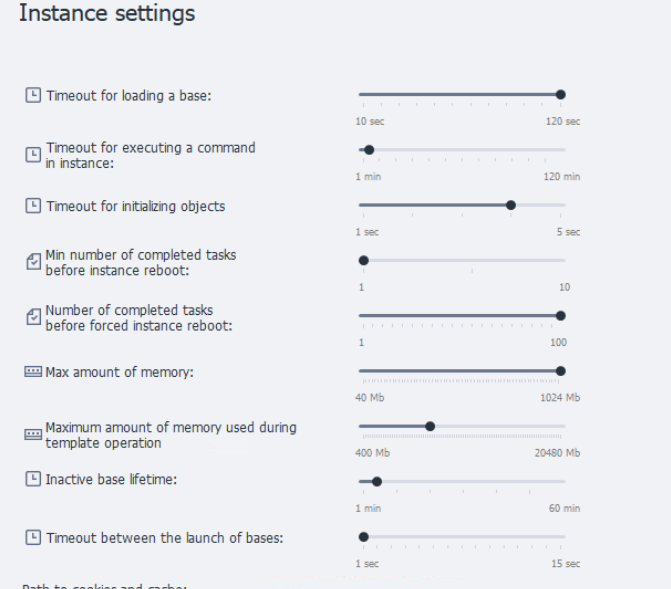671x589 pixels.
Task: Click the Timeout for loading a base slider handle
Action: click(x=560, y=95)
